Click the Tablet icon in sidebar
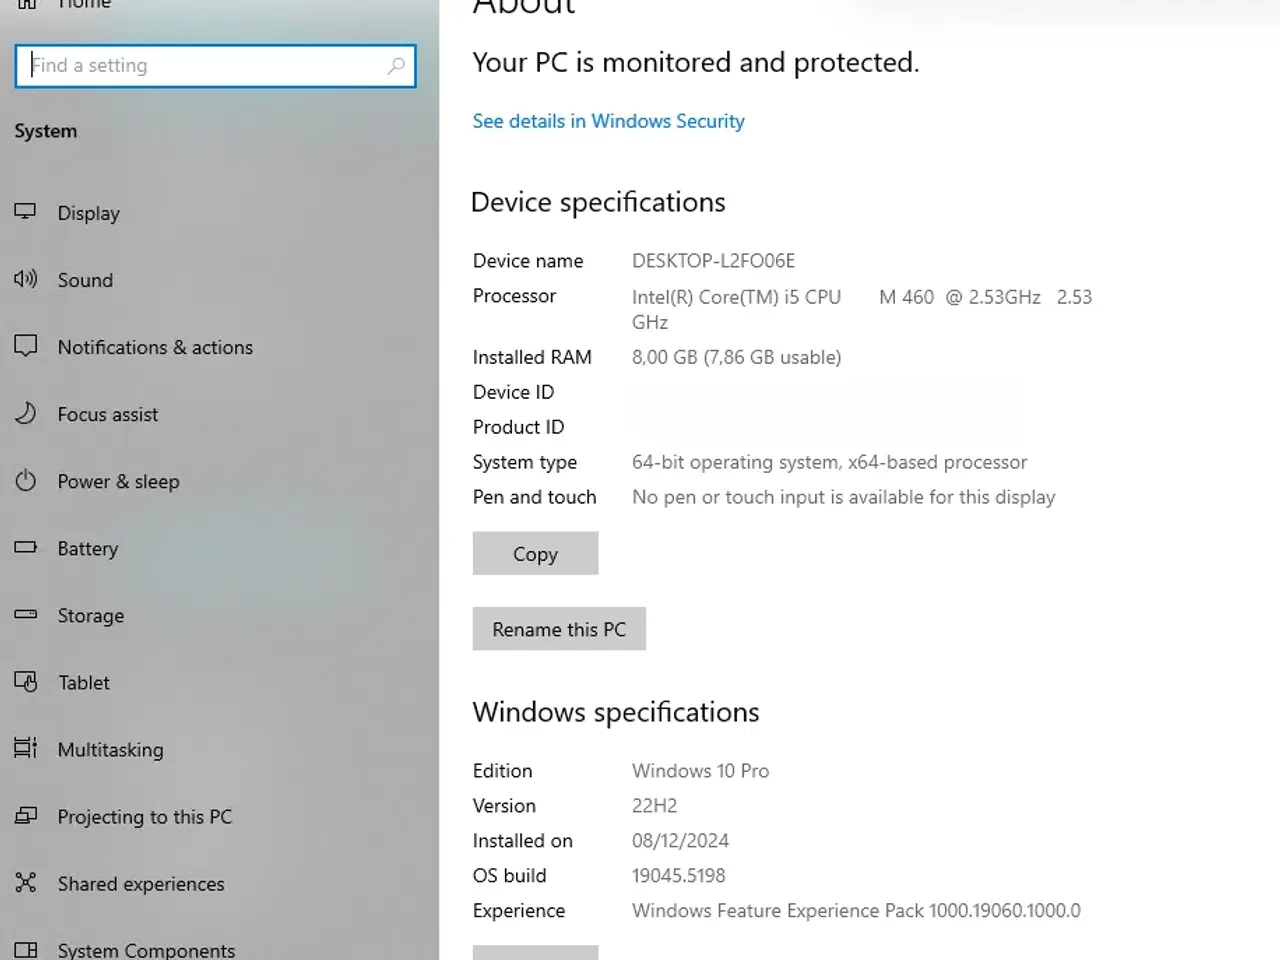1280x960 pixels. point(25,681)
